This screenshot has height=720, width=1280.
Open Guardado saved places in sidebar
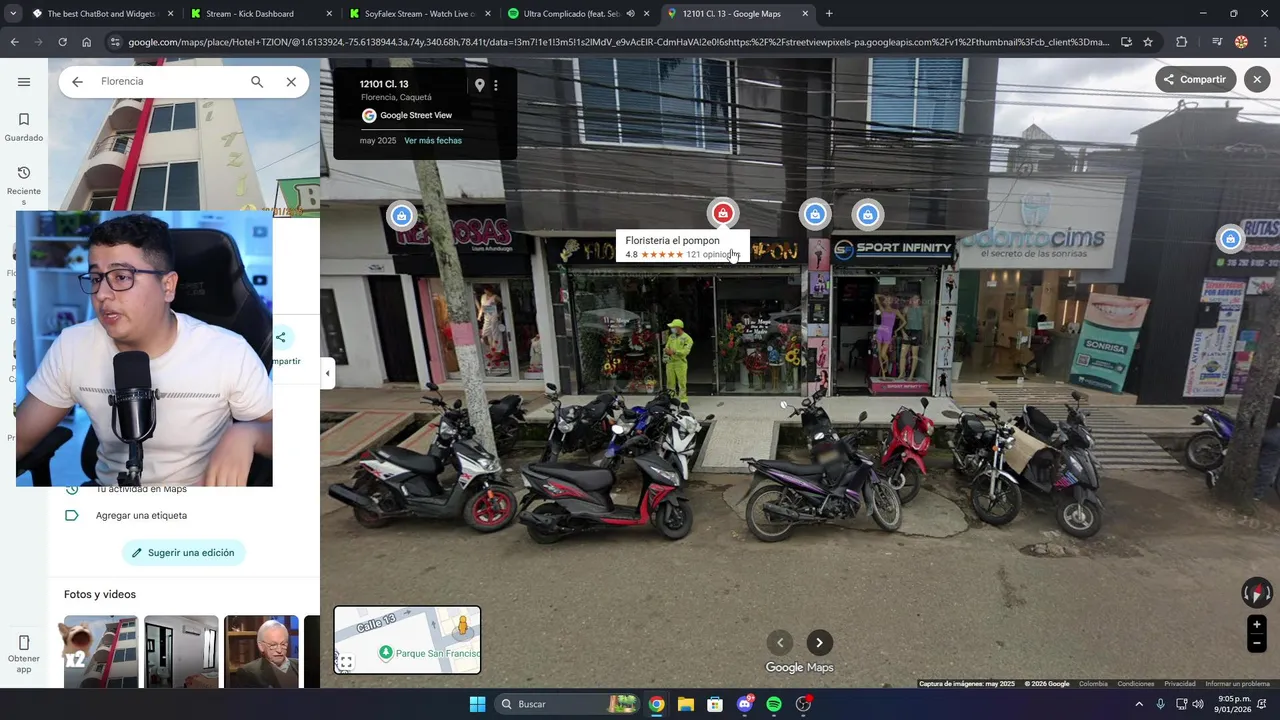coord(24,127)
